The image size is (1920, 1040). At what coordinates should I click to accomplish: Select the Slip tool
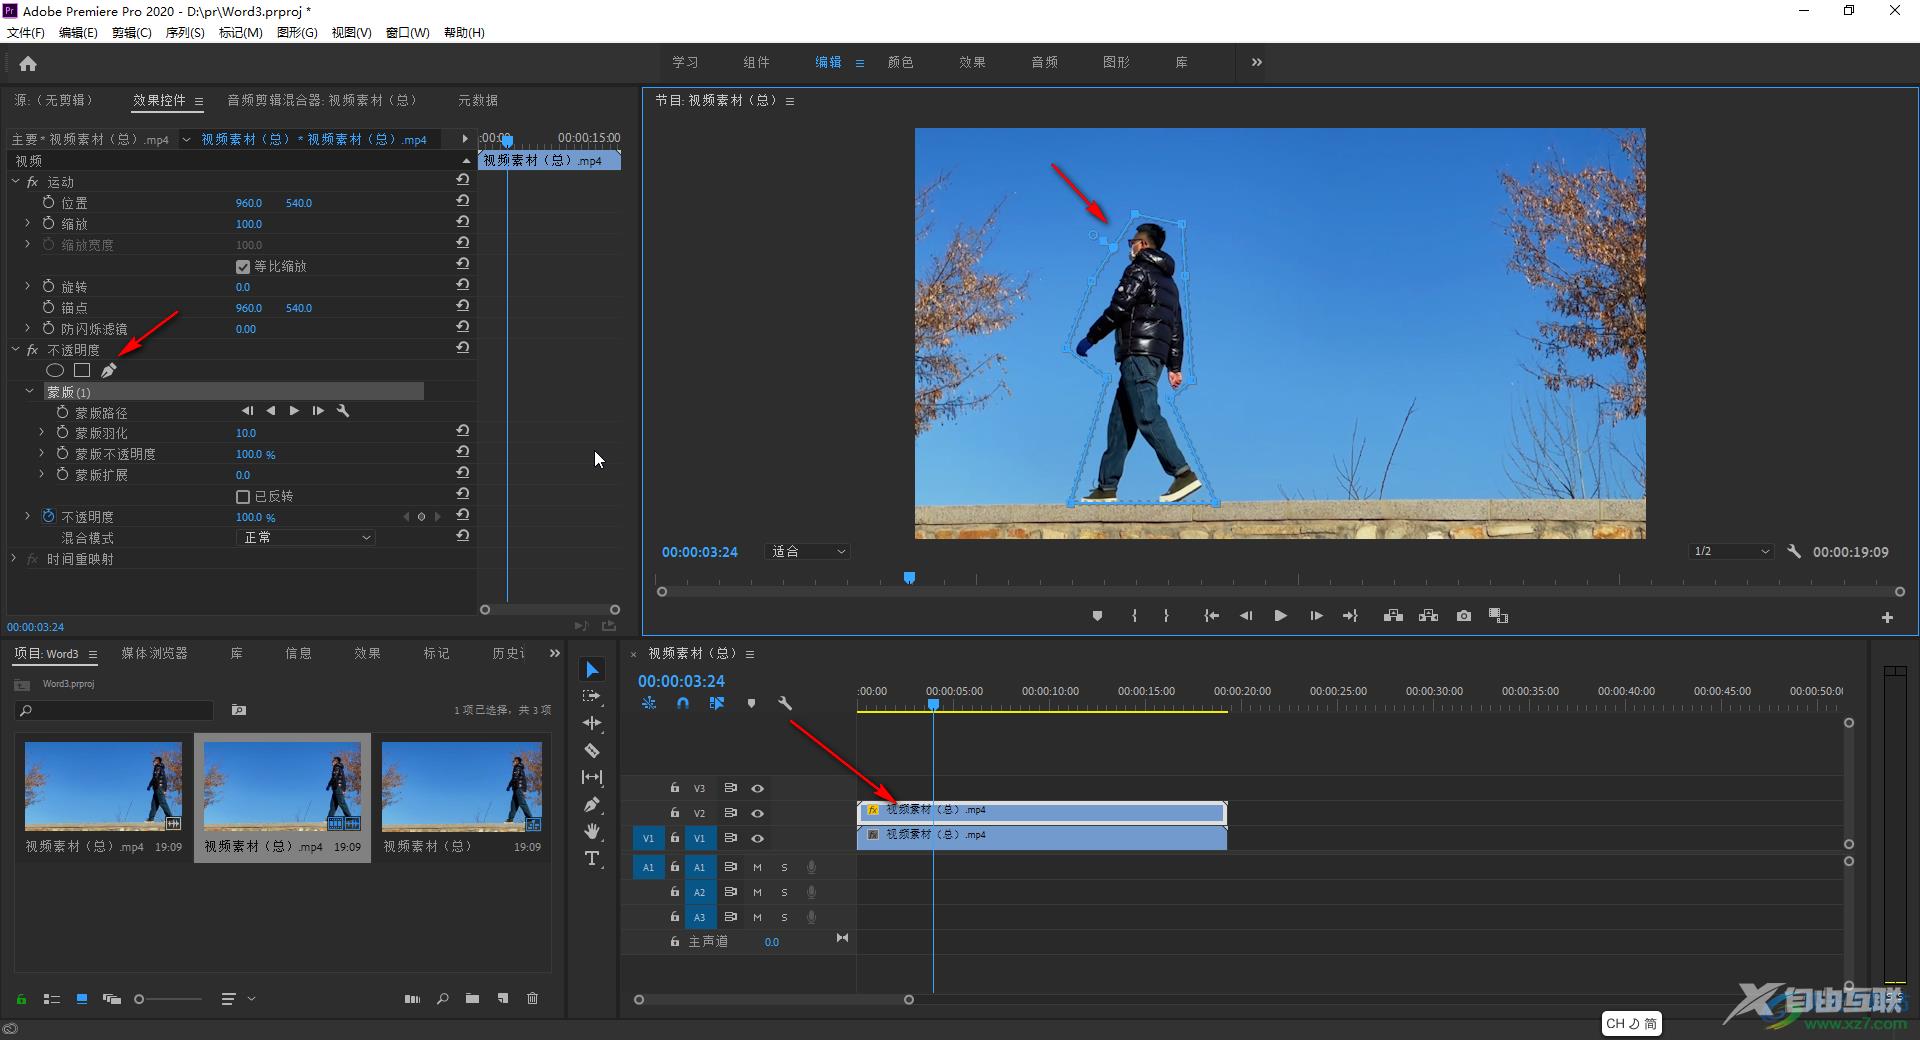592,777
